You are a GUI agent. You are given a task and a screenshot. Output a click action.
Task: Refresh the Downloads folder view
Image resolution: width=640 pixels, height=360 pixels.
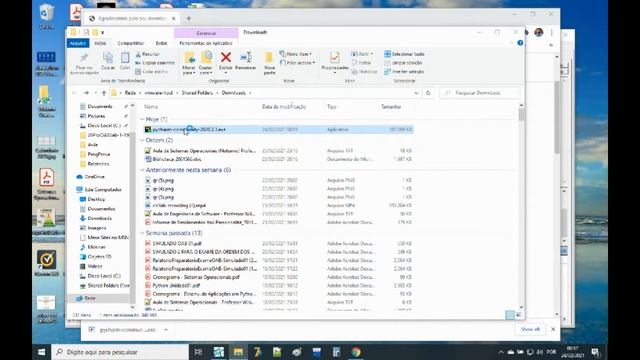tap(428, 93)
